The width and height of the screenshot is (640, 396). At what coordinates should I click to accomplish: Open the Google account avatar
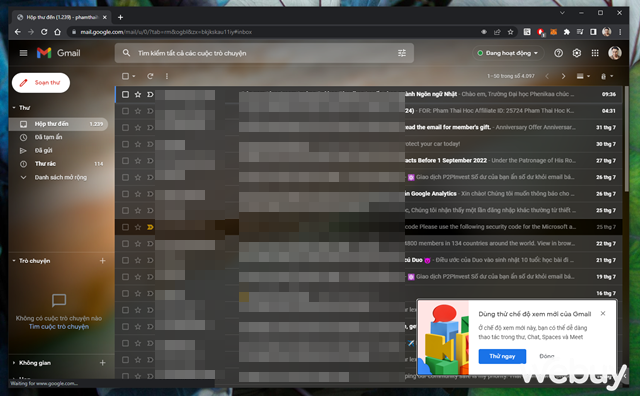coord(615,53)
